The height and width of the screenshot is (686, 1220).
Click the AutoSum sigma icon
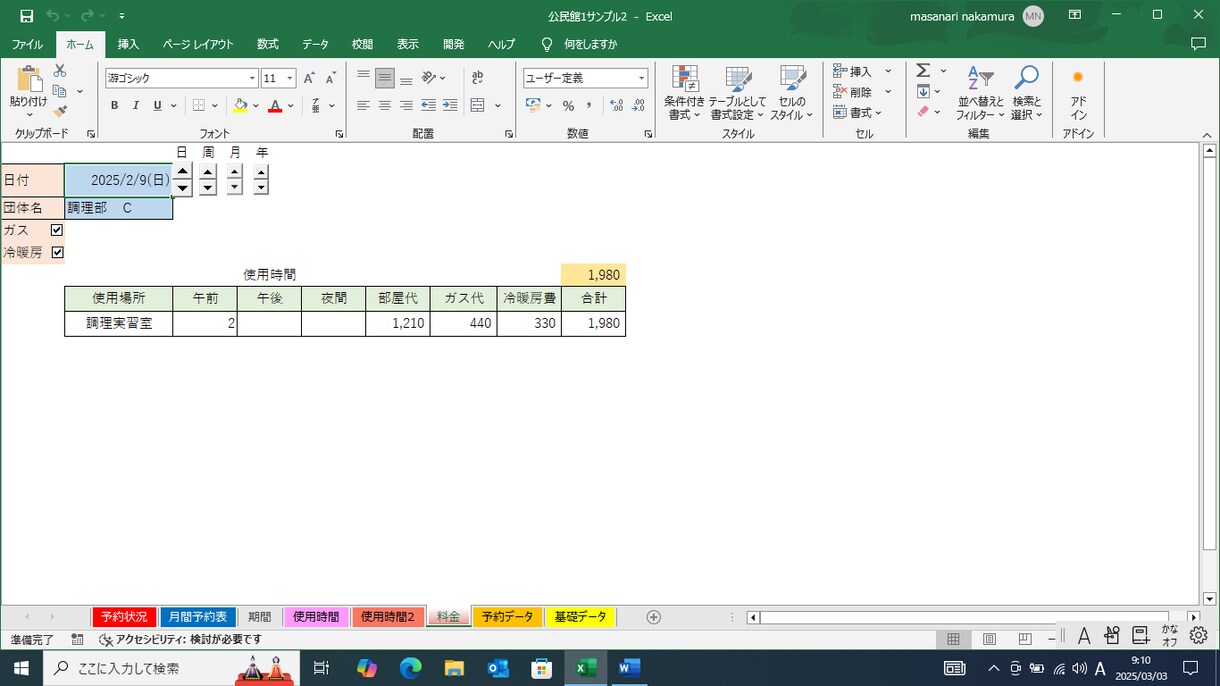tap(923, 71)
